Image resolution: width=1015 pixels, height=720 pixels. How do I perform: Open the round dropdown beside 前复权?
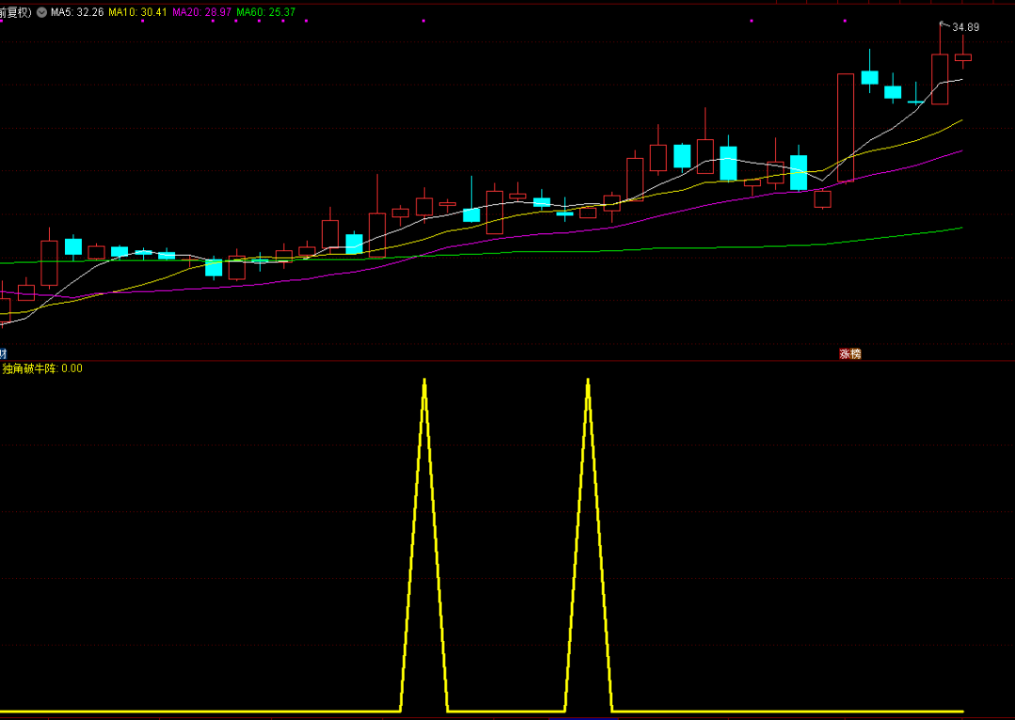tap(42, 12)
